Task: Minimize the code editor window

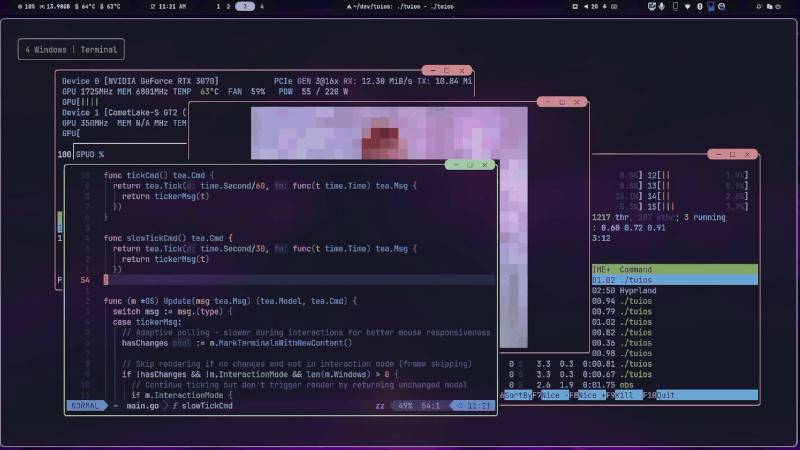Action: pyautogui.click(x=456, y=165)
